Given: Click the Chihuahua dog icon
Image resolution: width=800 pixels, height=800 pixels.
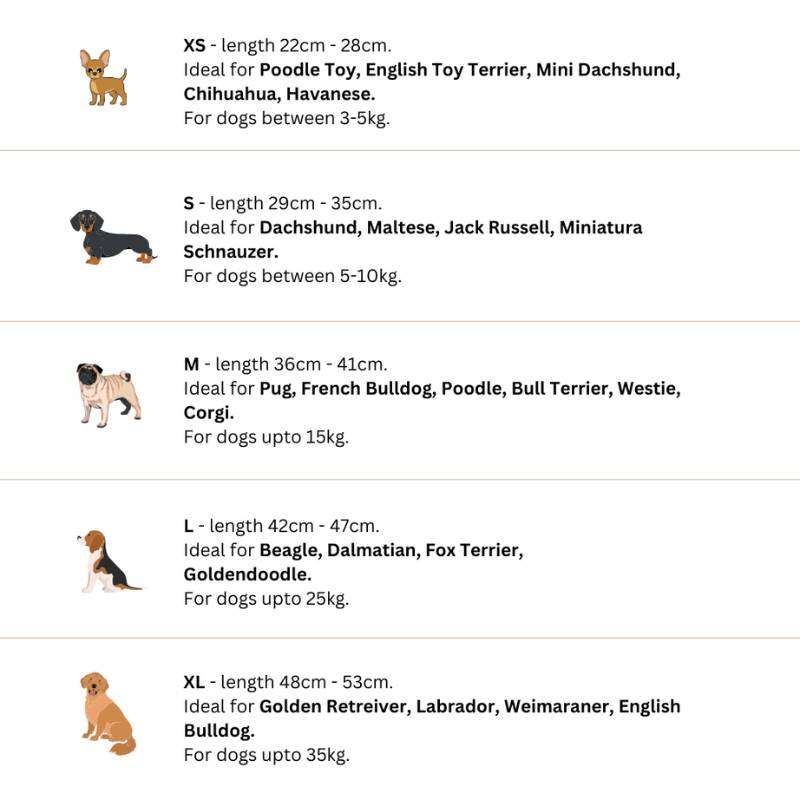Looking at the screenshot, I should [x=103, y=78].
